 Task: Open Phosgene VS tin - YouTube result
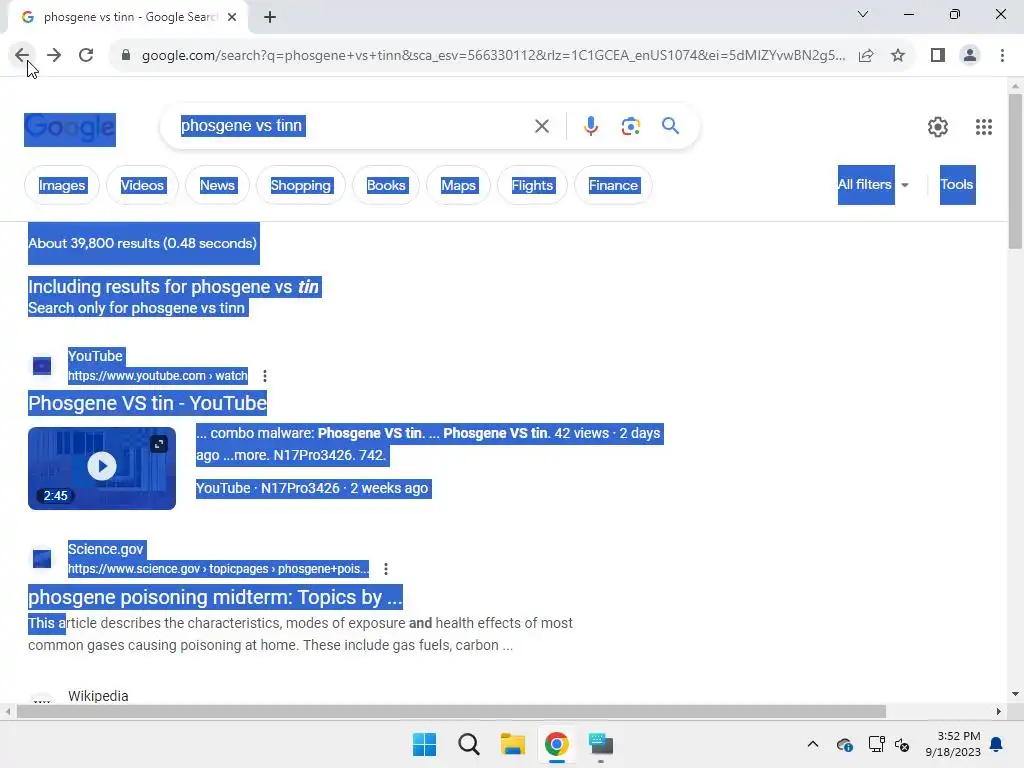pos(148,404)
